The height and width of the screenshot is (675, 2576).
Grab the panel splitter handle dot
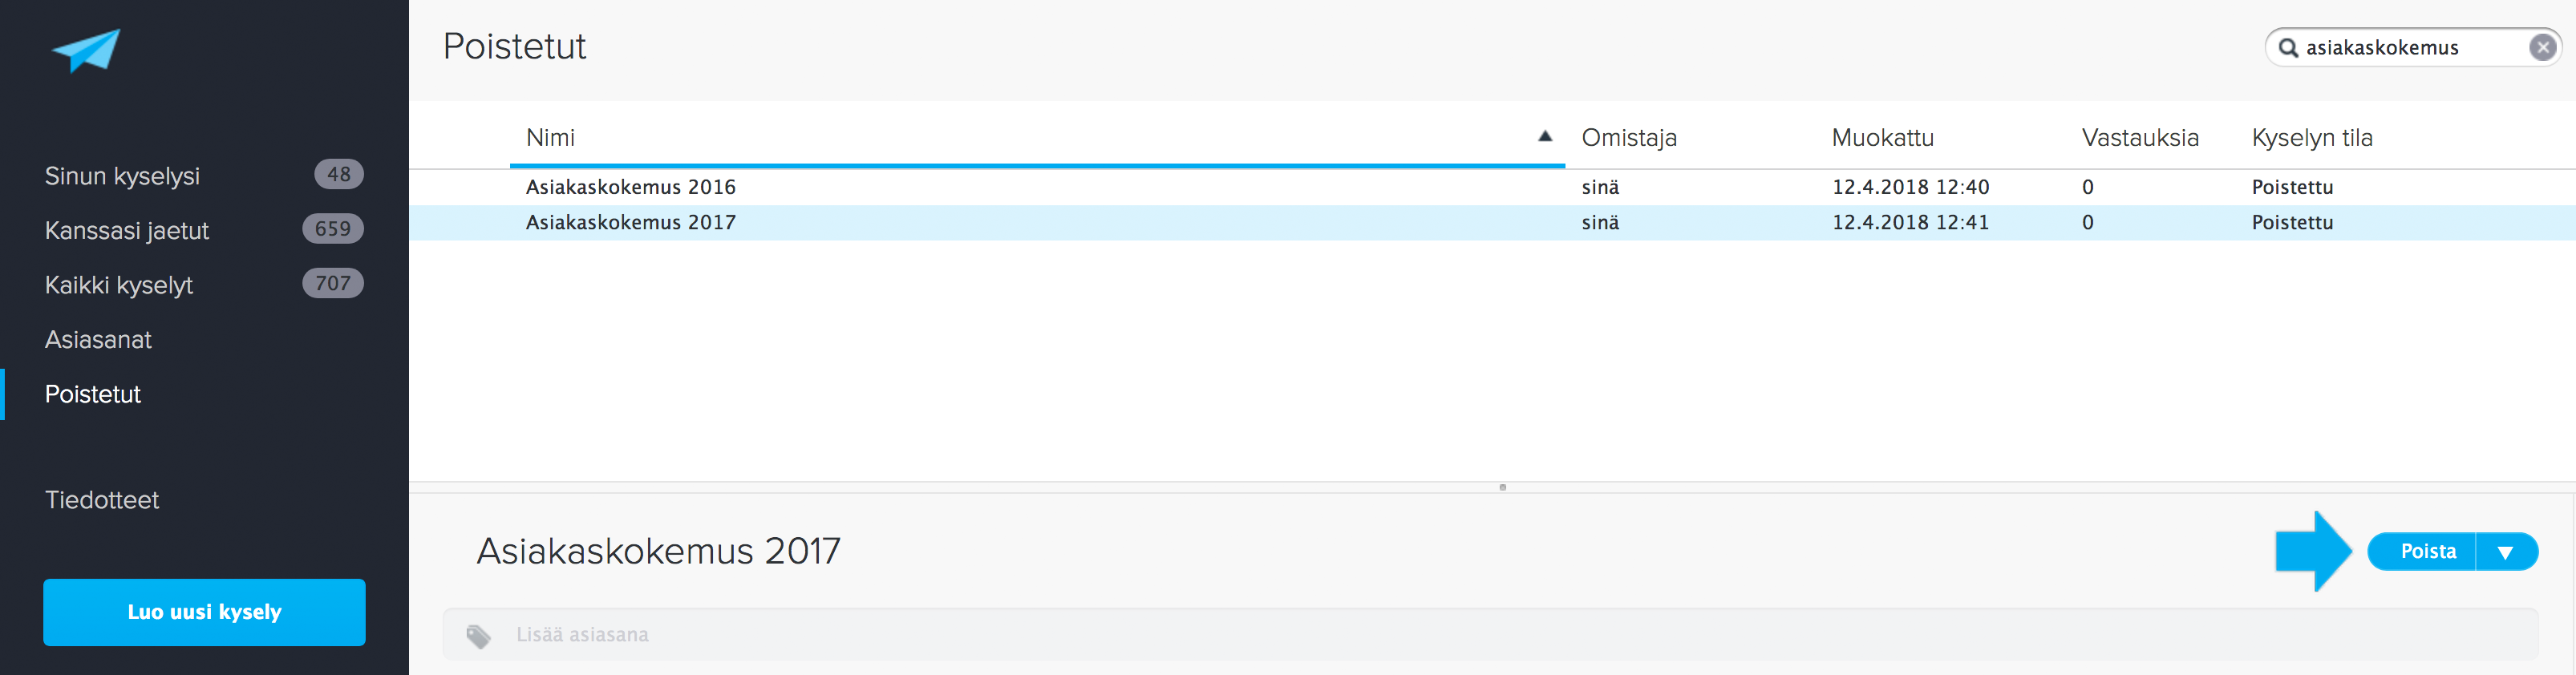(1502, 487)
